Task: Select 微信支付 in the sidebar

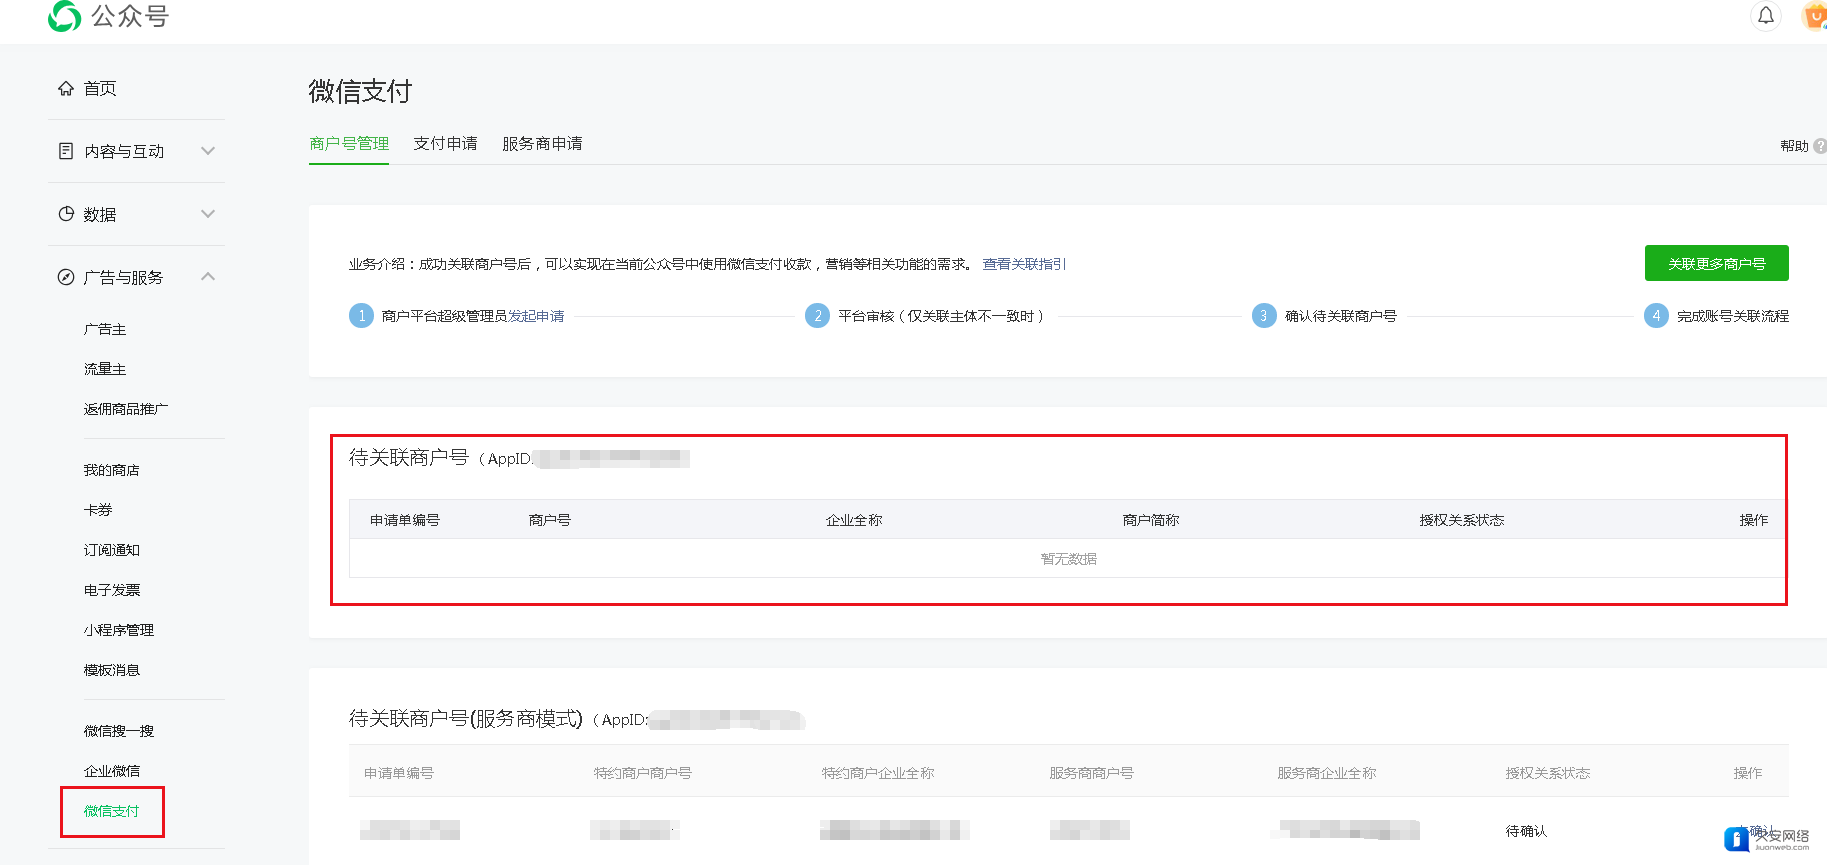Action: (112, 811)
